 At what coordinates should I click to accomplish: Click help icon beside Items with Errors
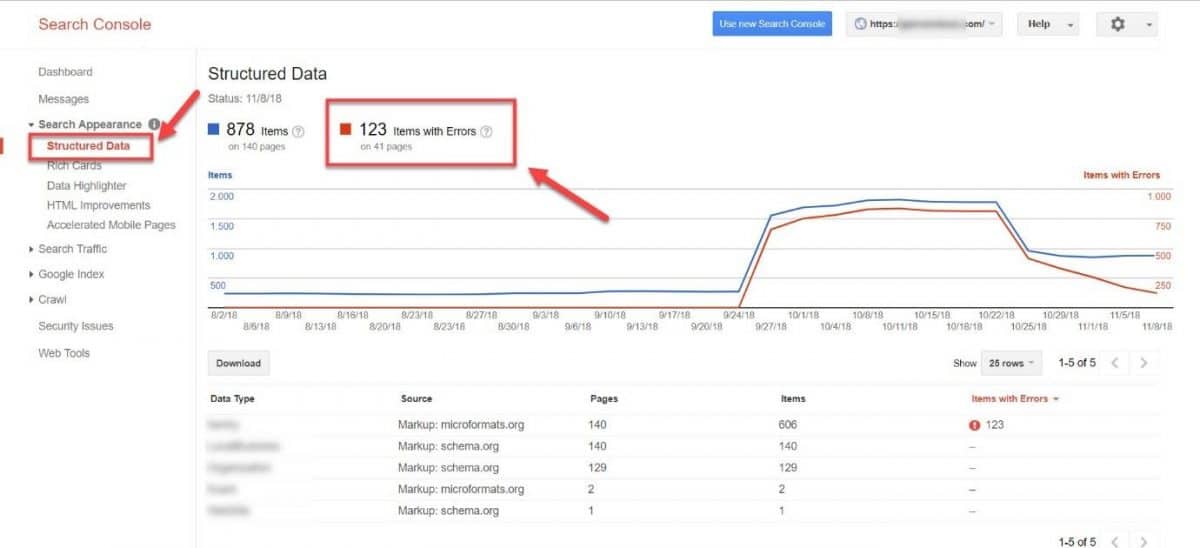click(x=486, y=131)
